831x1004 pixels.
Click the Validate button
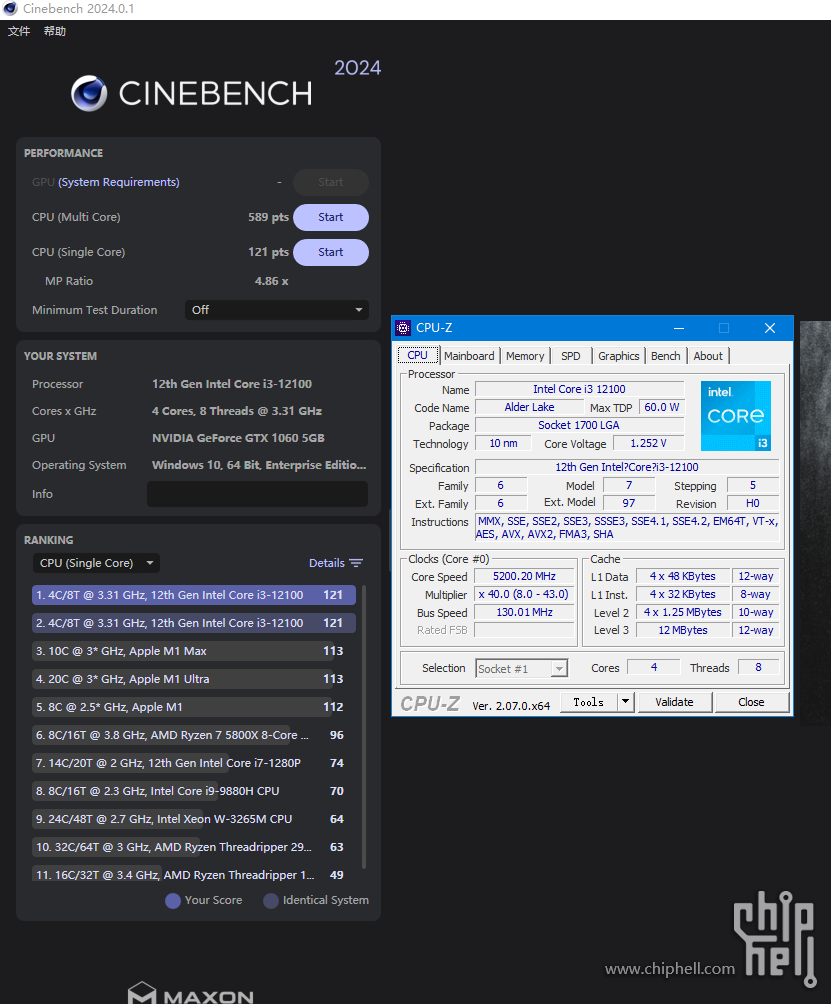click(674, 702)
